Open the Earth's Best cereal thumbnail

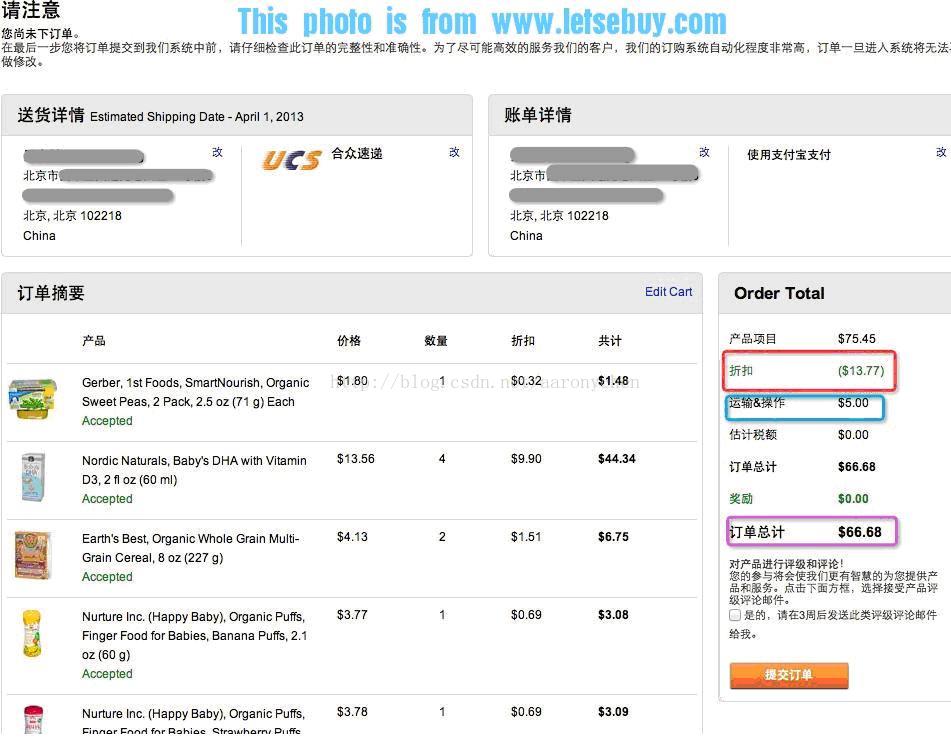33,555
